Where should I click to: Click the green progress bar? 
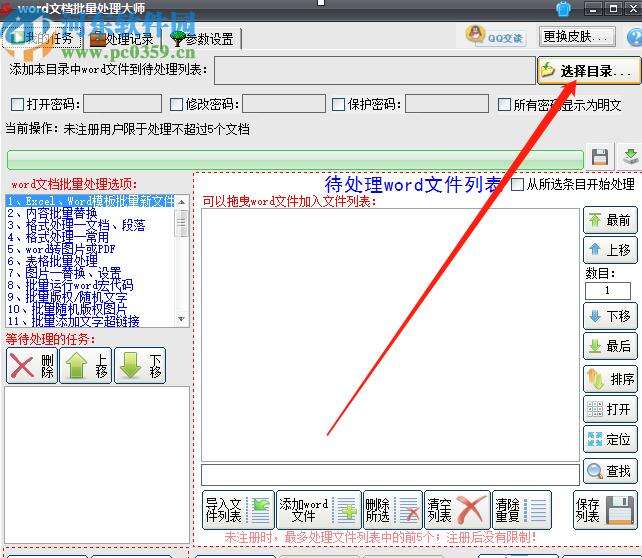[295, 160]
